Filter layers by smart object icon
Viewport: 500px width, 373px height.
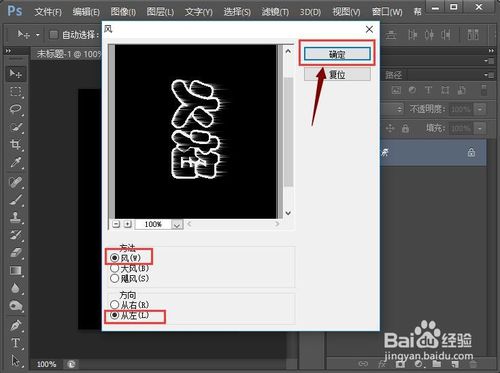pos(462,90)
